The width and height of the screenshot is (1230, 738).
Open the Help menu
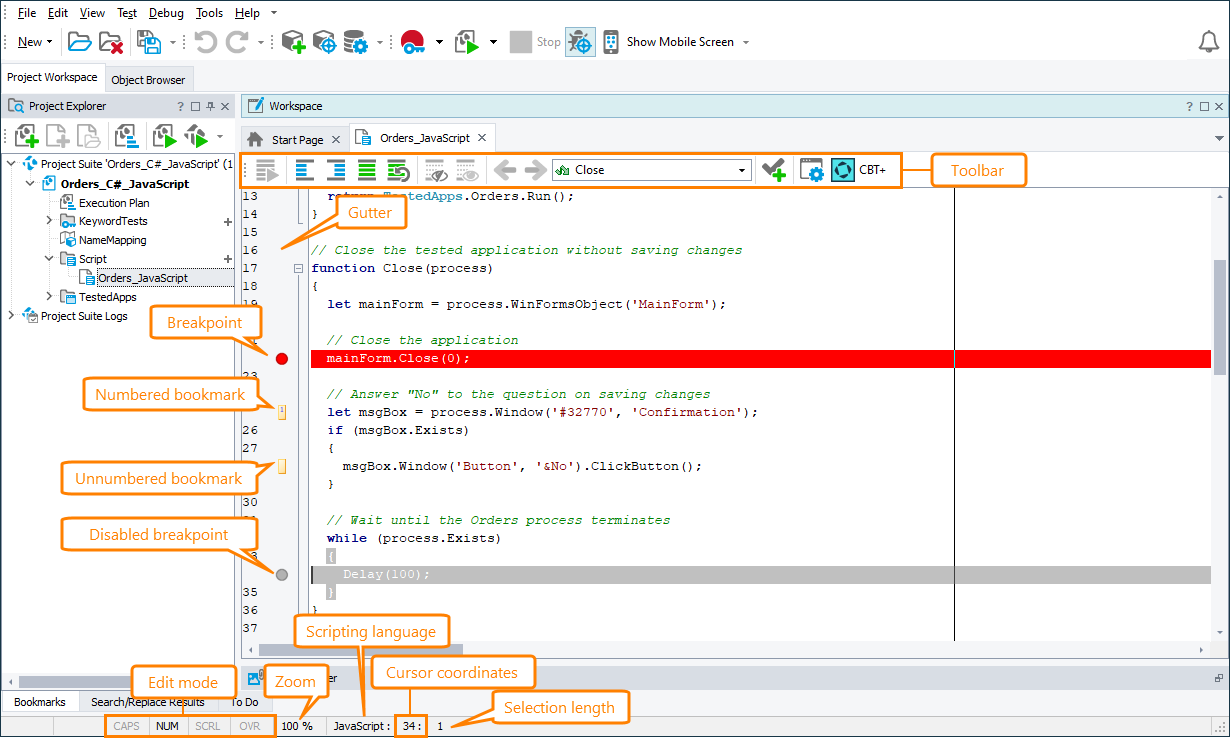pos(247,13)
